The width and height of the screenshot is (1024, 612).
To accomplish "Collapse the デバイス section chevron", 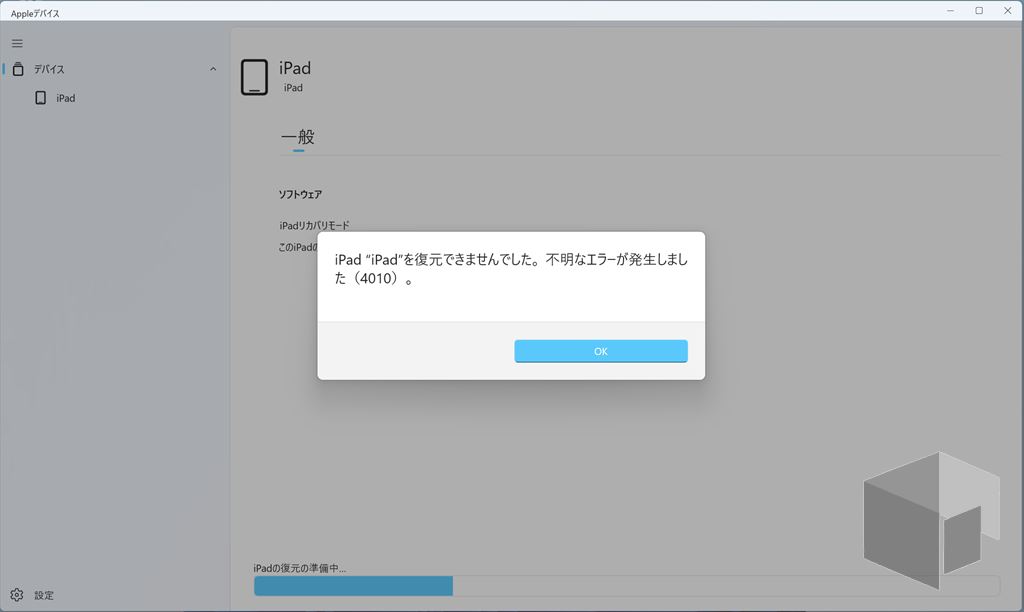I will (213, 69).
